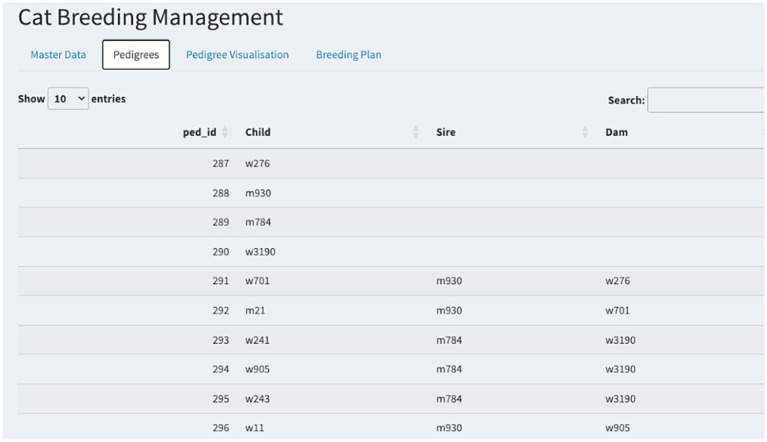This screenshot has width=767, height=442.
Task: Sort by ped_id column arrows
Action: [225, 132]
